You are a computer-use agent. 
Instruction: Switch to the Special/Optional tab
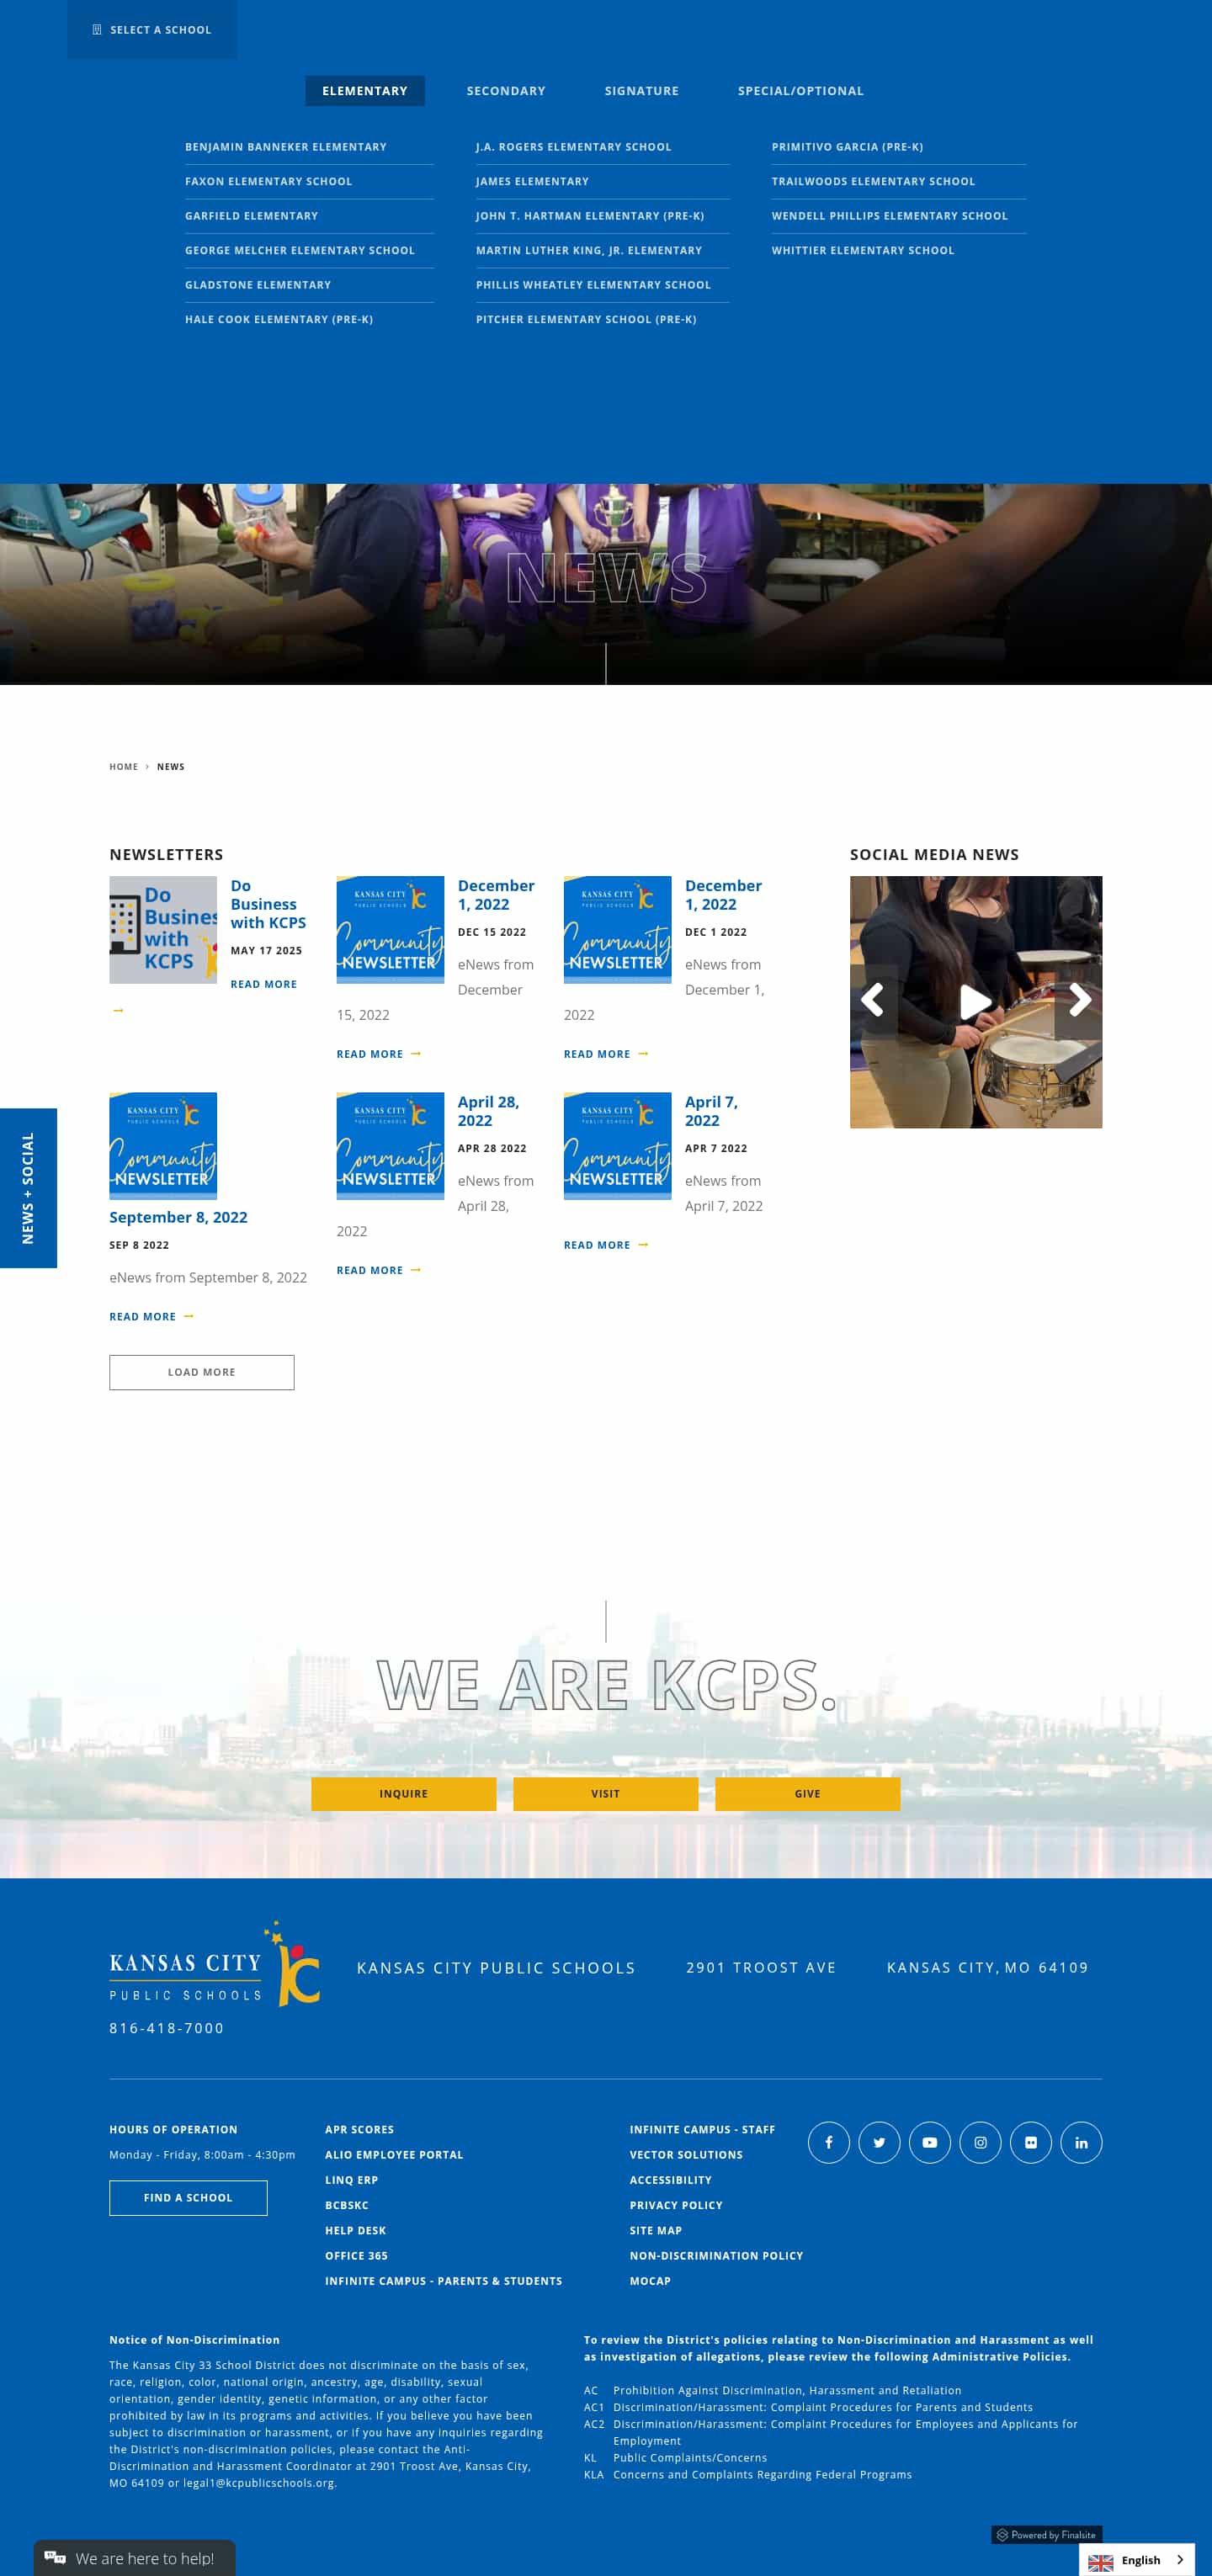[x=800, y=91]
